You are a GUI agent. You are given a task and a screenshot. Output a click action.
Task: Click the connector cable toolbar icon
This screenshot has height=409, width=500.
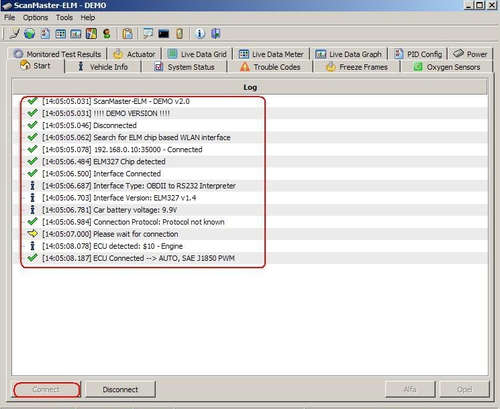pos(14,34)
